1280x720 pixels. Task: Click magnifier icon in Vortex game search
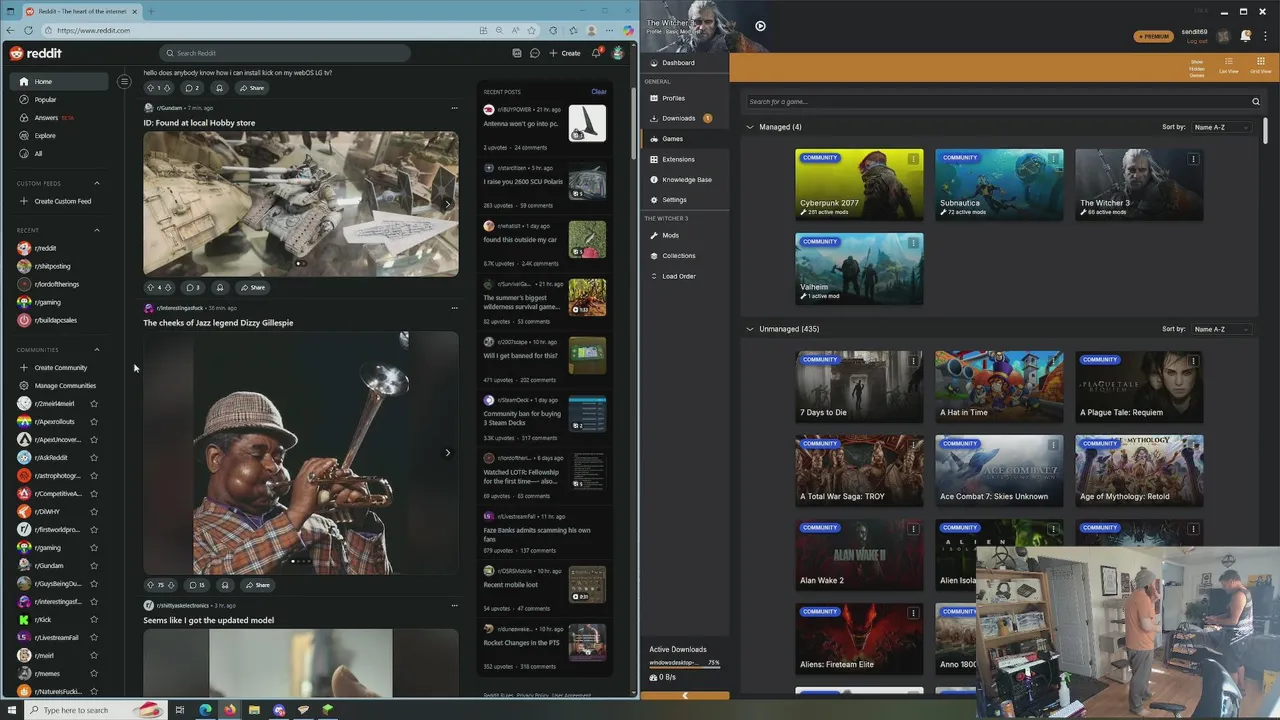tap(1256, 102)
